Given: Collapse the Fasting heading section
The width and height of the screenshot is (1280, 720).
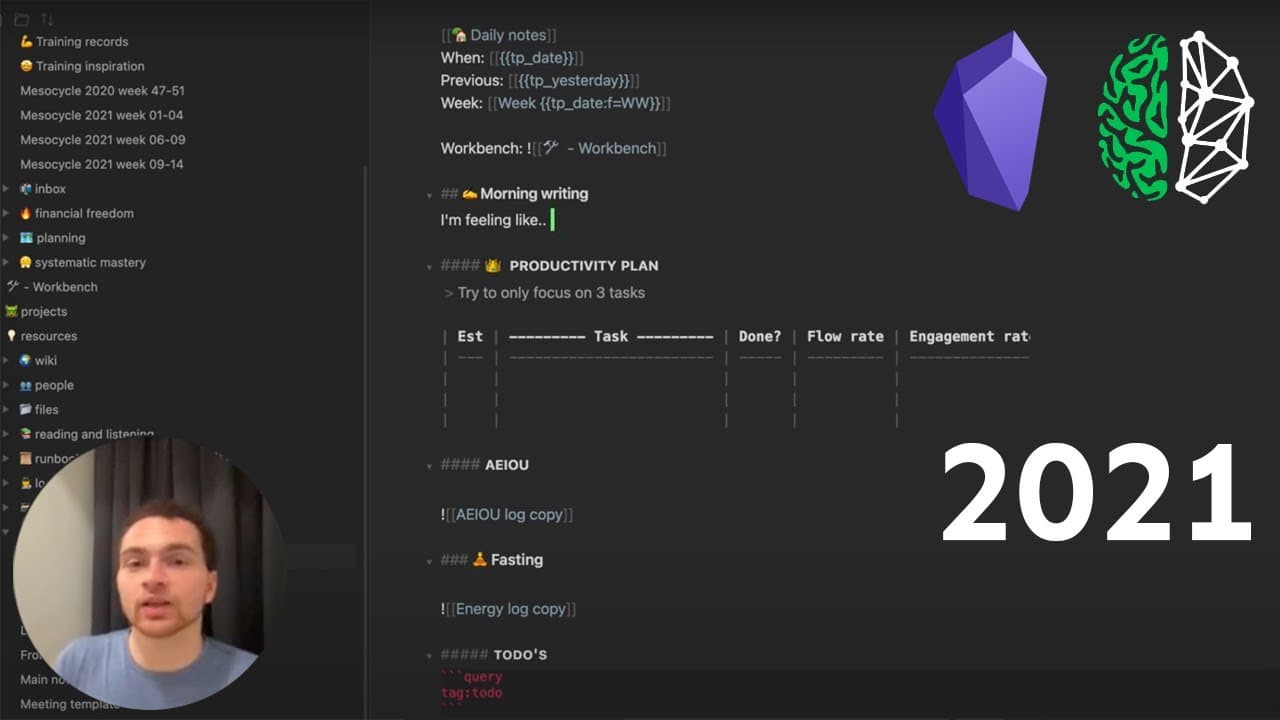Looking at the screenshot, I should [429, 560].
